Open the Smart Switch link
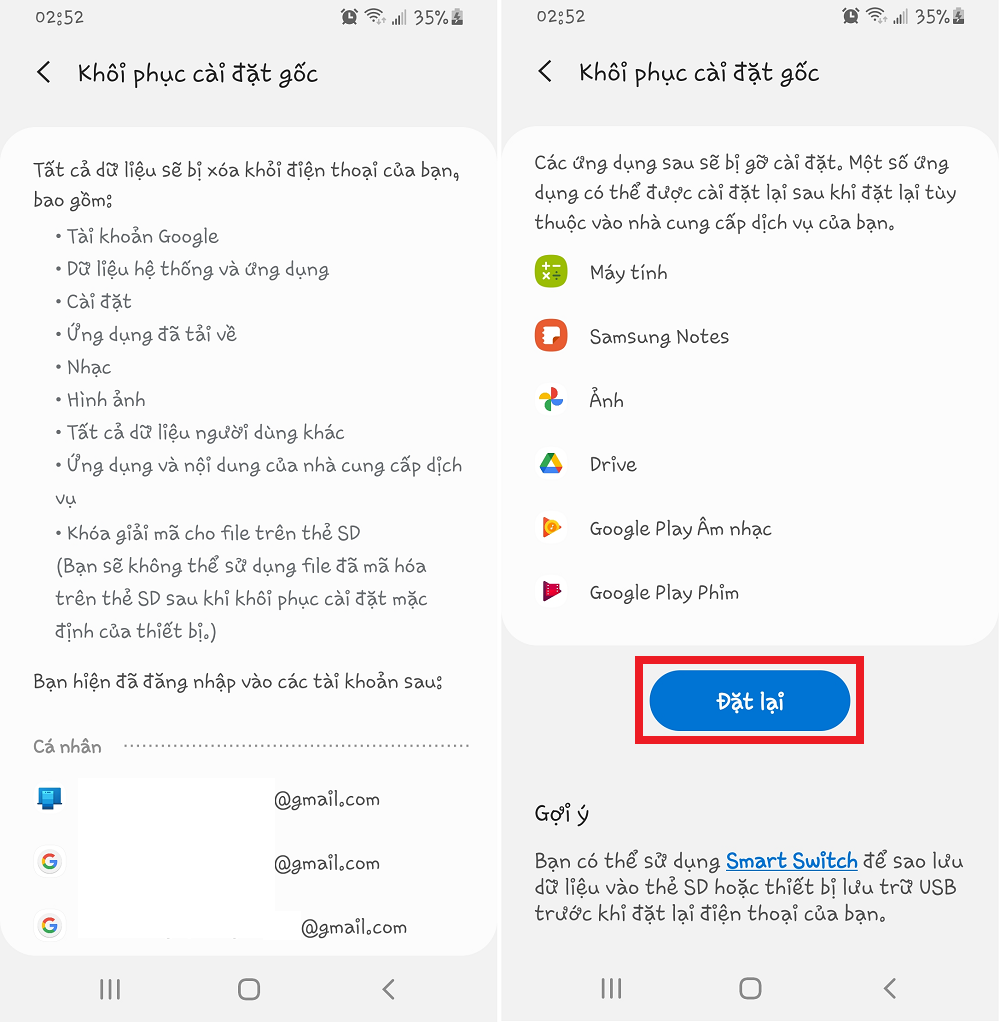The width and height of the screenshot is (1000, 1022). 791,861
